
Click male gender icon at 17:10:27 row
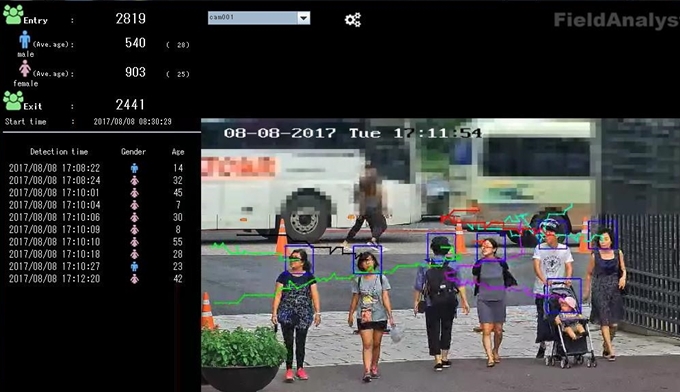(134, 266)
